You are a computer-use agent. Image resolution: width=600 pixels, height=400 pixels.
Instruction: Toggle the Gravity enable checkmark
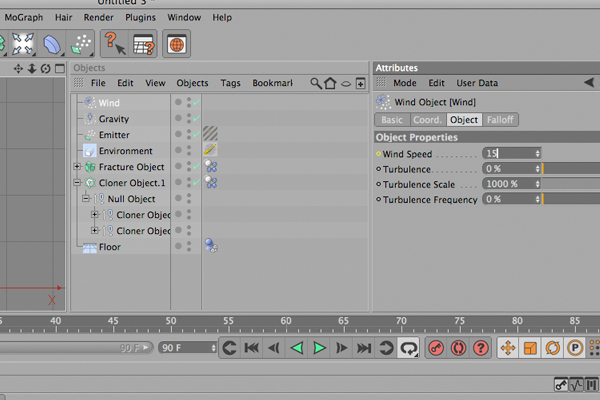click(196, 119)
